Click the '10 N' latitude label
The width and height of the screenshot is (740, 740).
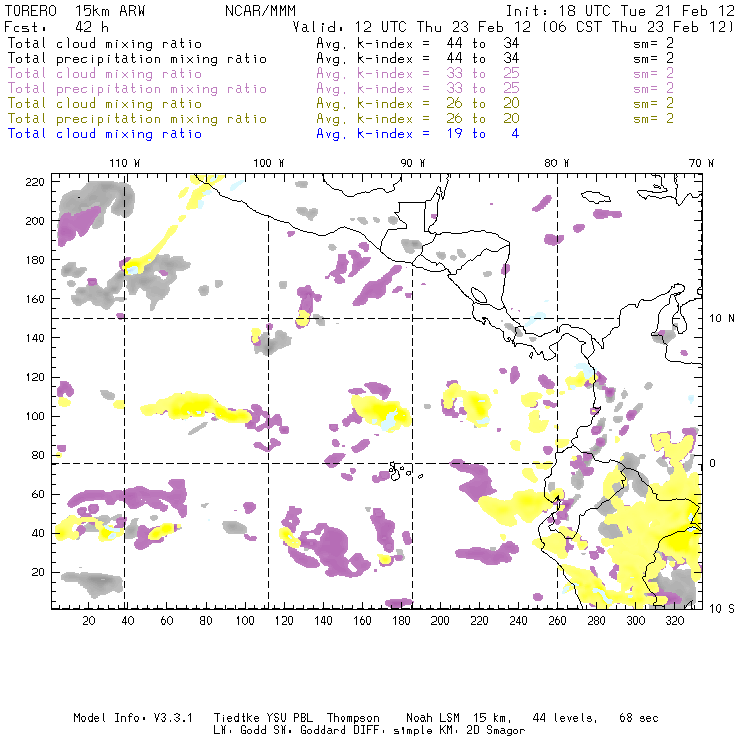tap(722, 319)
